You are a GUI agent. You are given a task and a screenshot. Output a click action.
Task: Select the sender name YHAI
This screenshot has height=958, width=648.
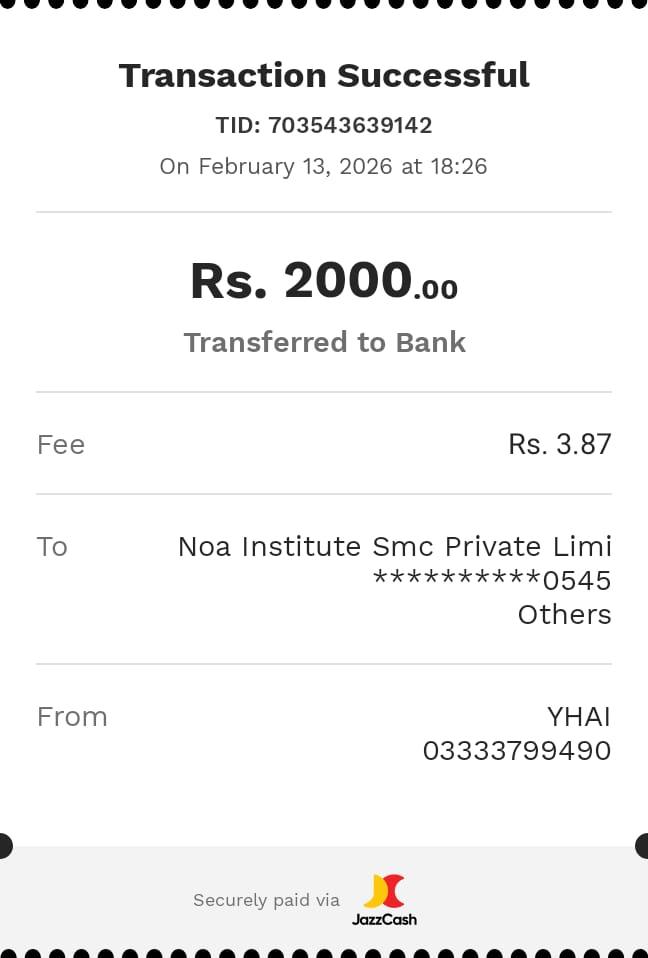click(578, 716)
